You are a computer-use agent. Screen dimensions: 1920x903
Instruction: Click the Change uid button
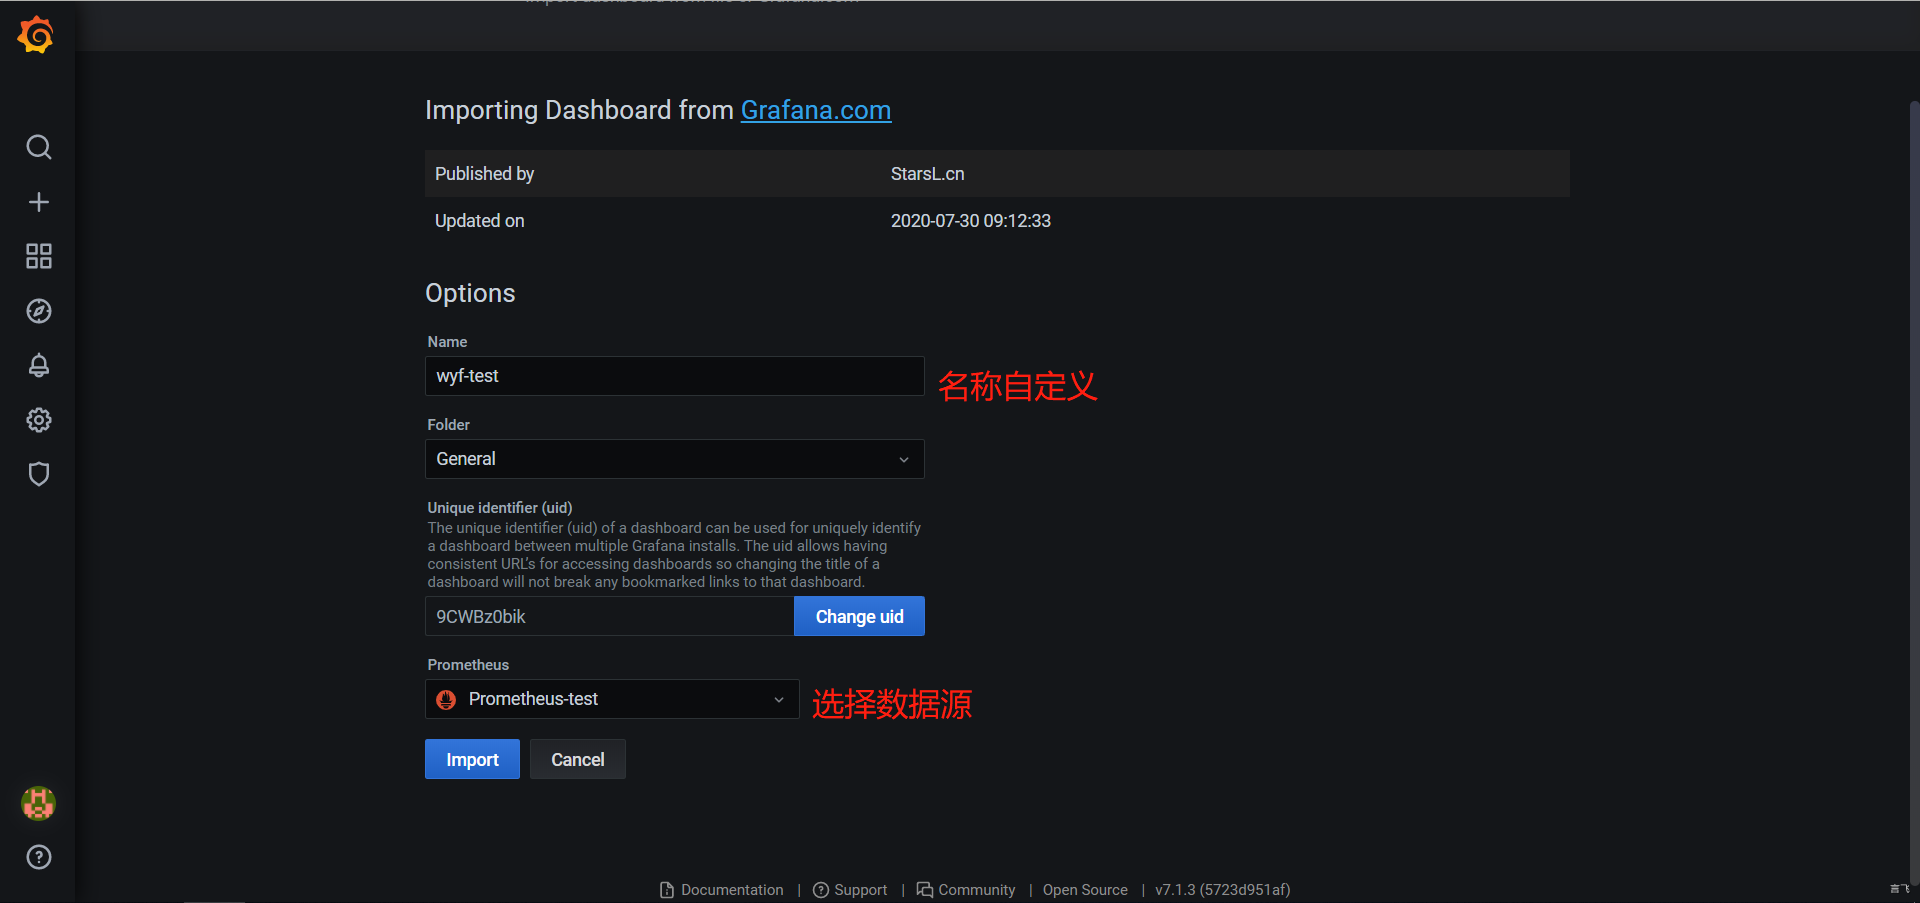coord(859,616)
